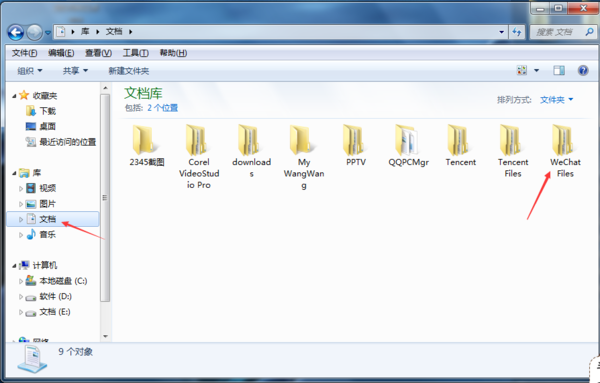Select the 2345截图 folder
This screenshot has width=600, height=383.
pyautogui.click(x=147, y=145)
